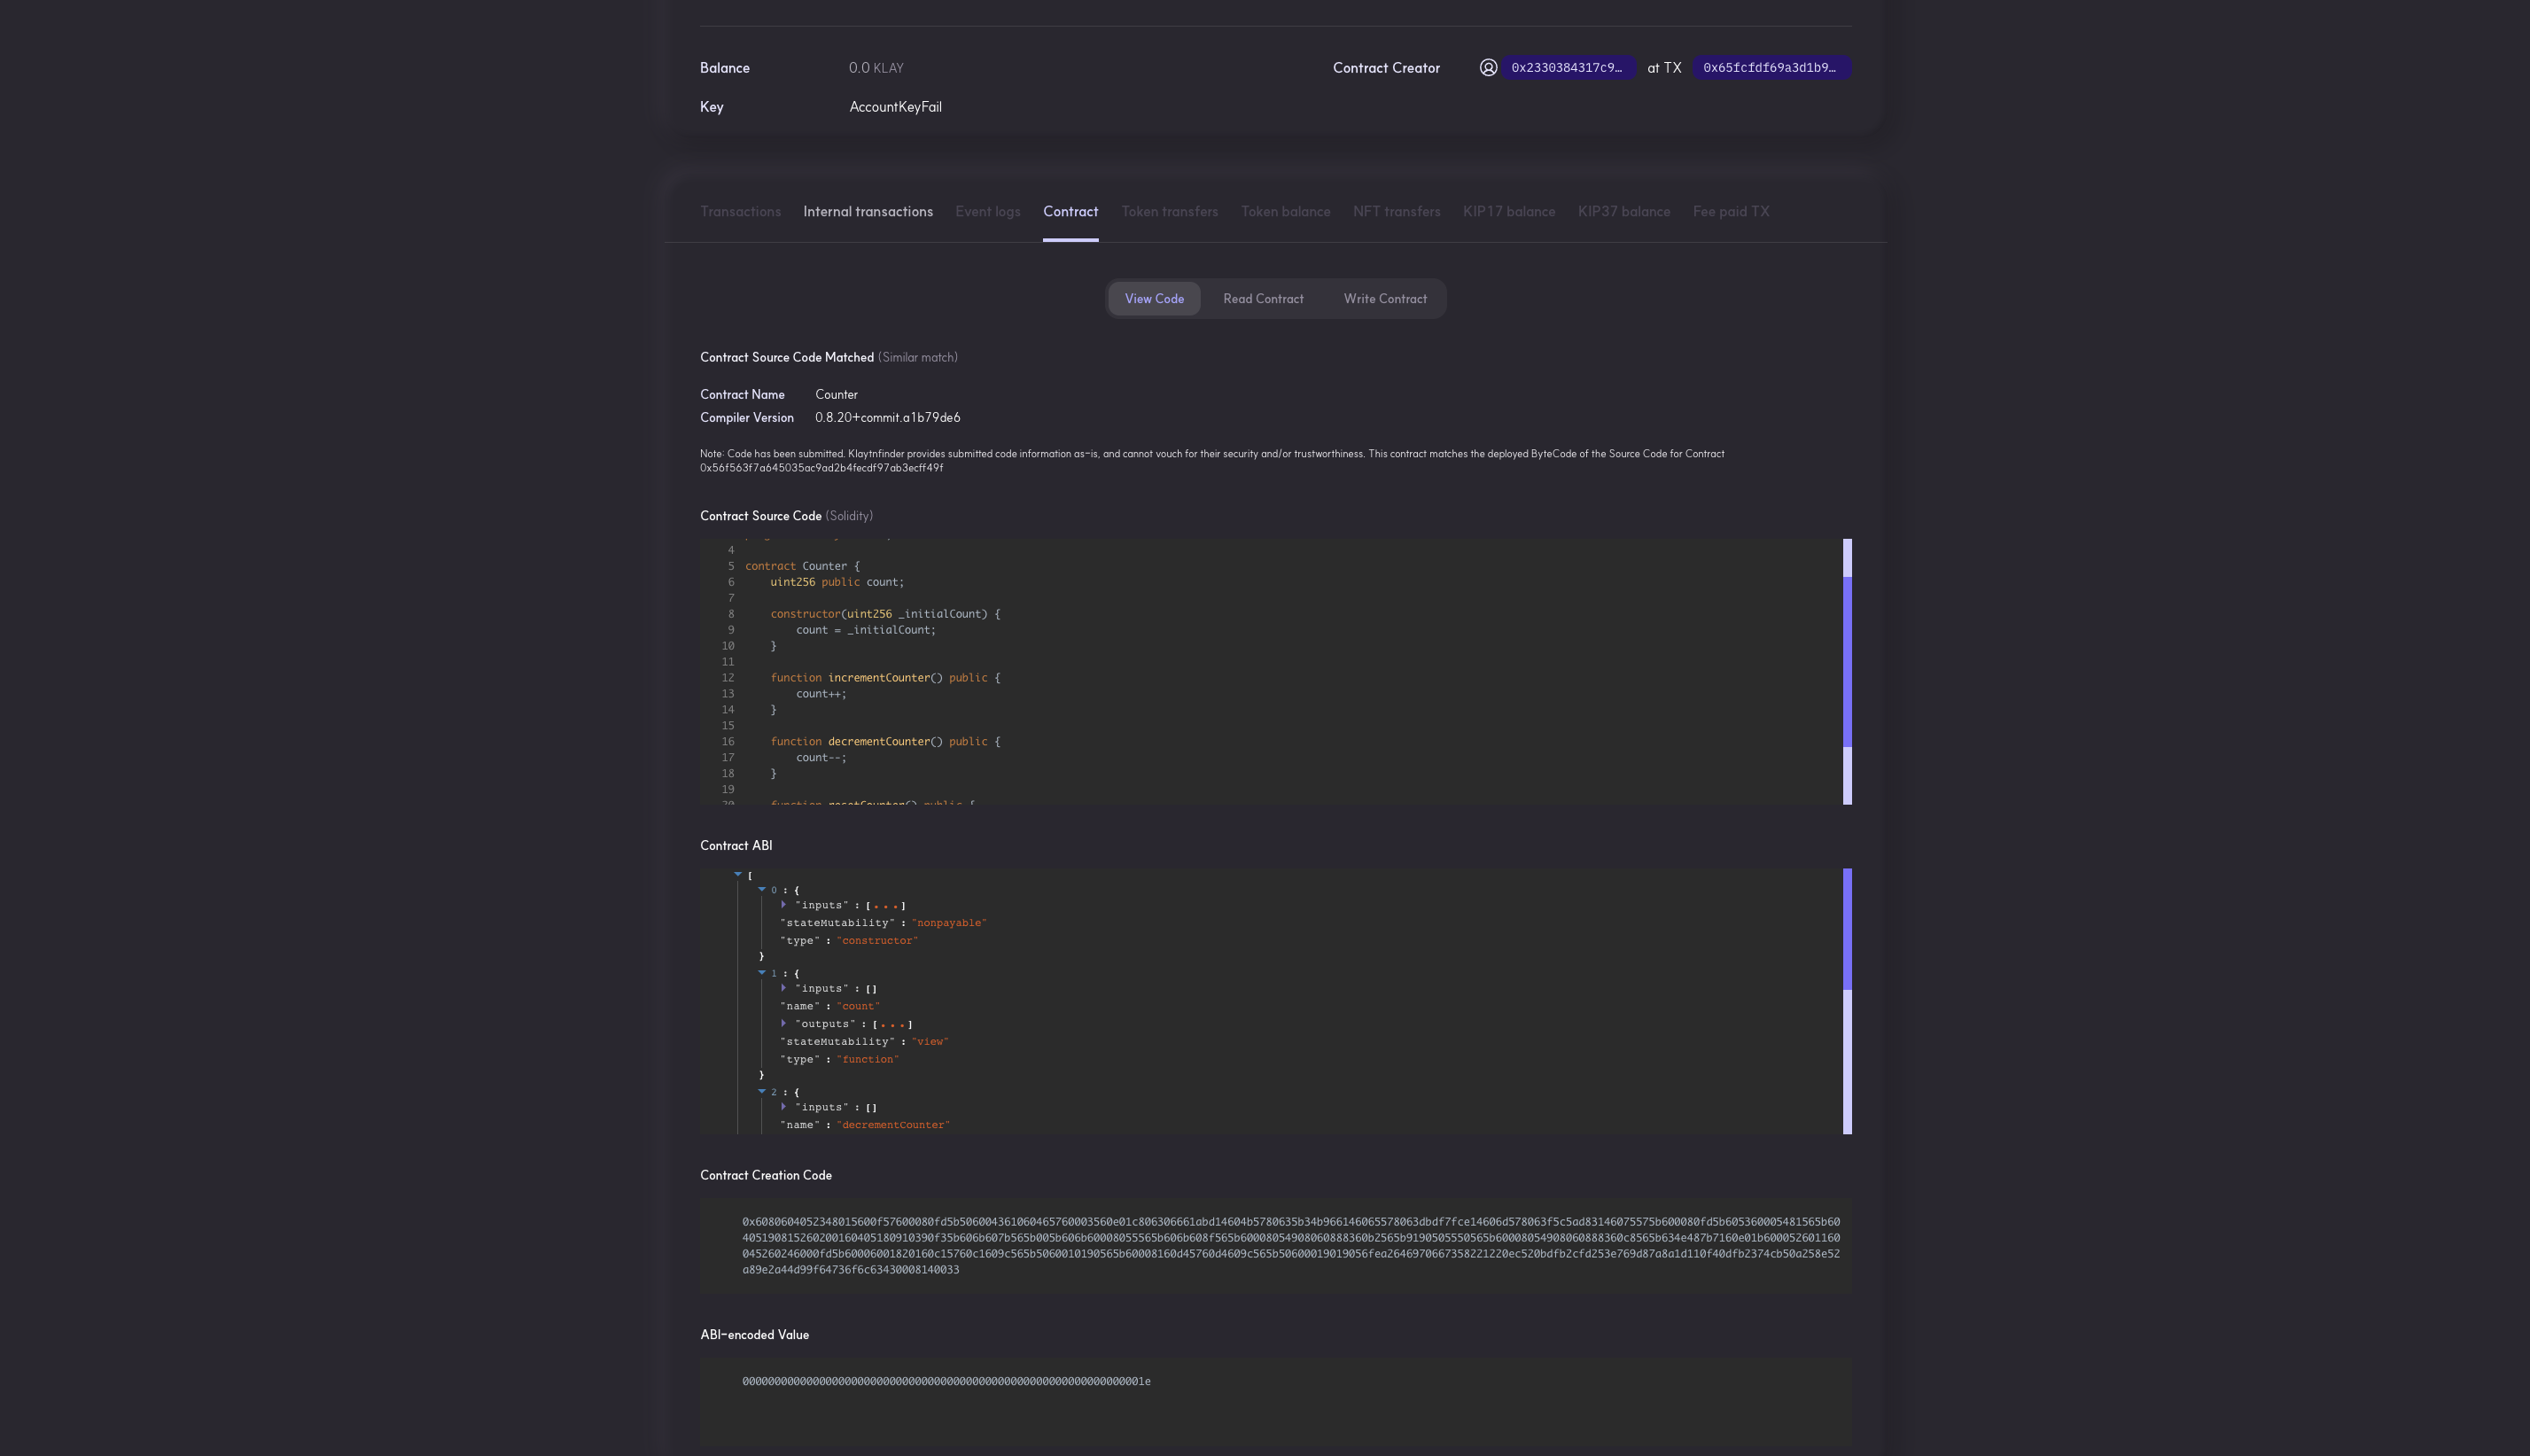Click the Contract Creator account icon
Image resolution: width=2530 pixels, height=1456 pixels.
click(1488, 68)
